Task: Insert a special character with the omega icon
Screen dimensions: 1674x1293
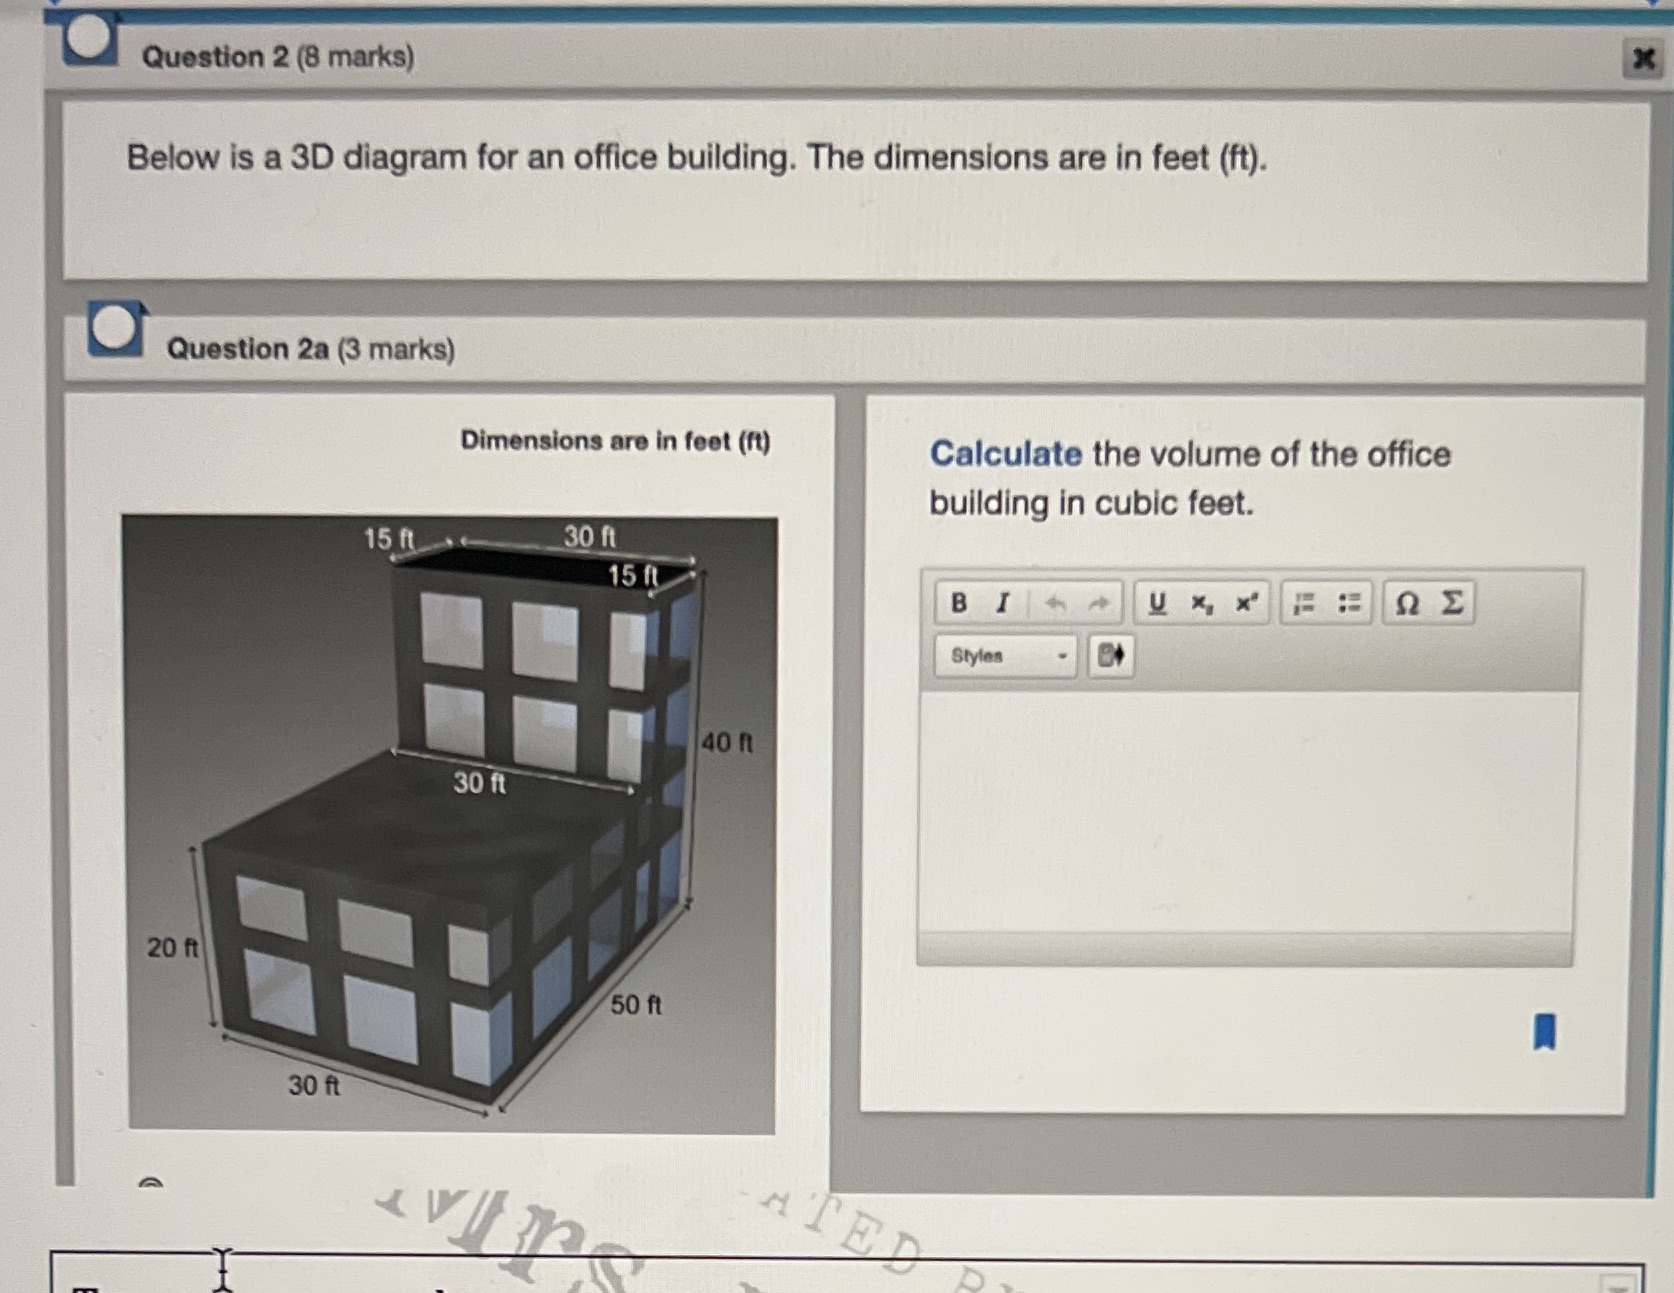Action: click(x=1405, y=603)
